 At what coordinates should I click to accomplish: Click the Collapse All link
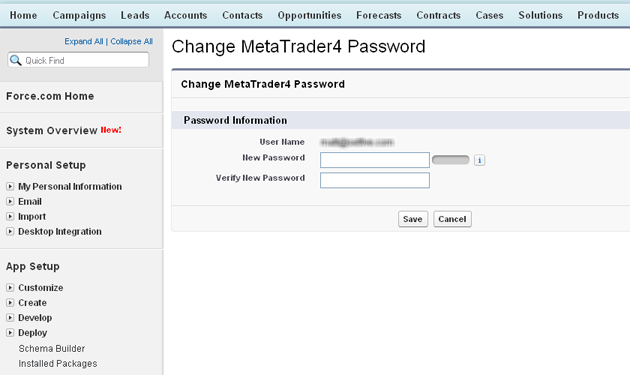point(131,41)
